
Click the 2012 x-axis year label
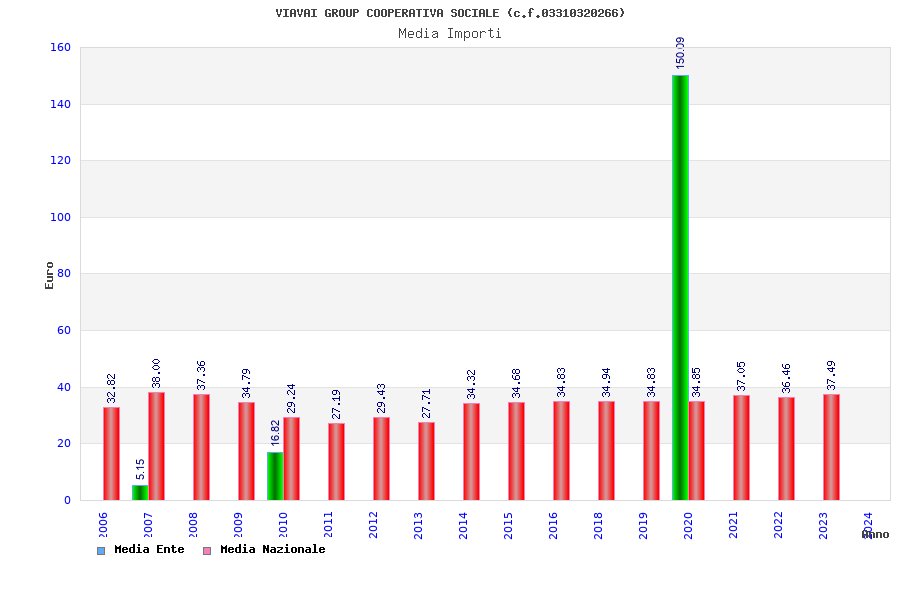point(373,525)
